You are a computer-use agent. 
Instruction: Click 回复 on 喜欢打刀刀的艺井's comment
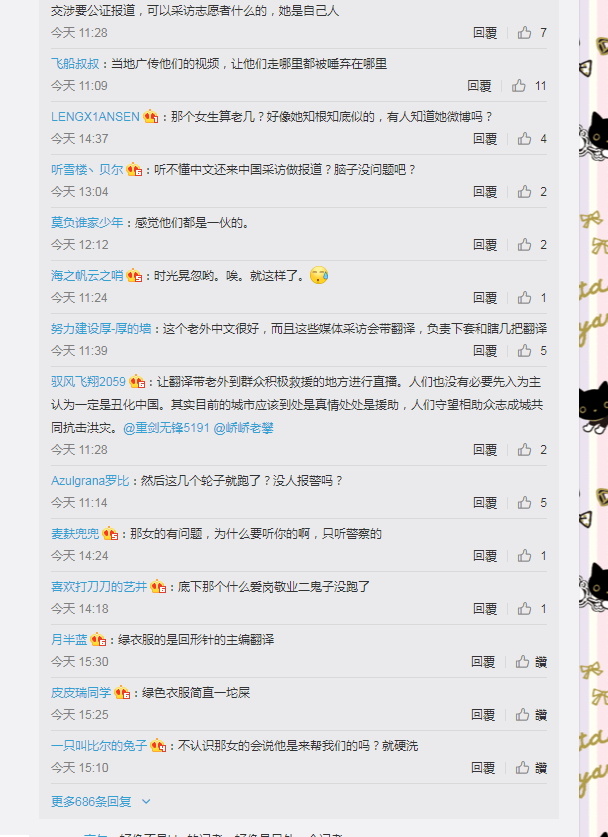(485, 609)
